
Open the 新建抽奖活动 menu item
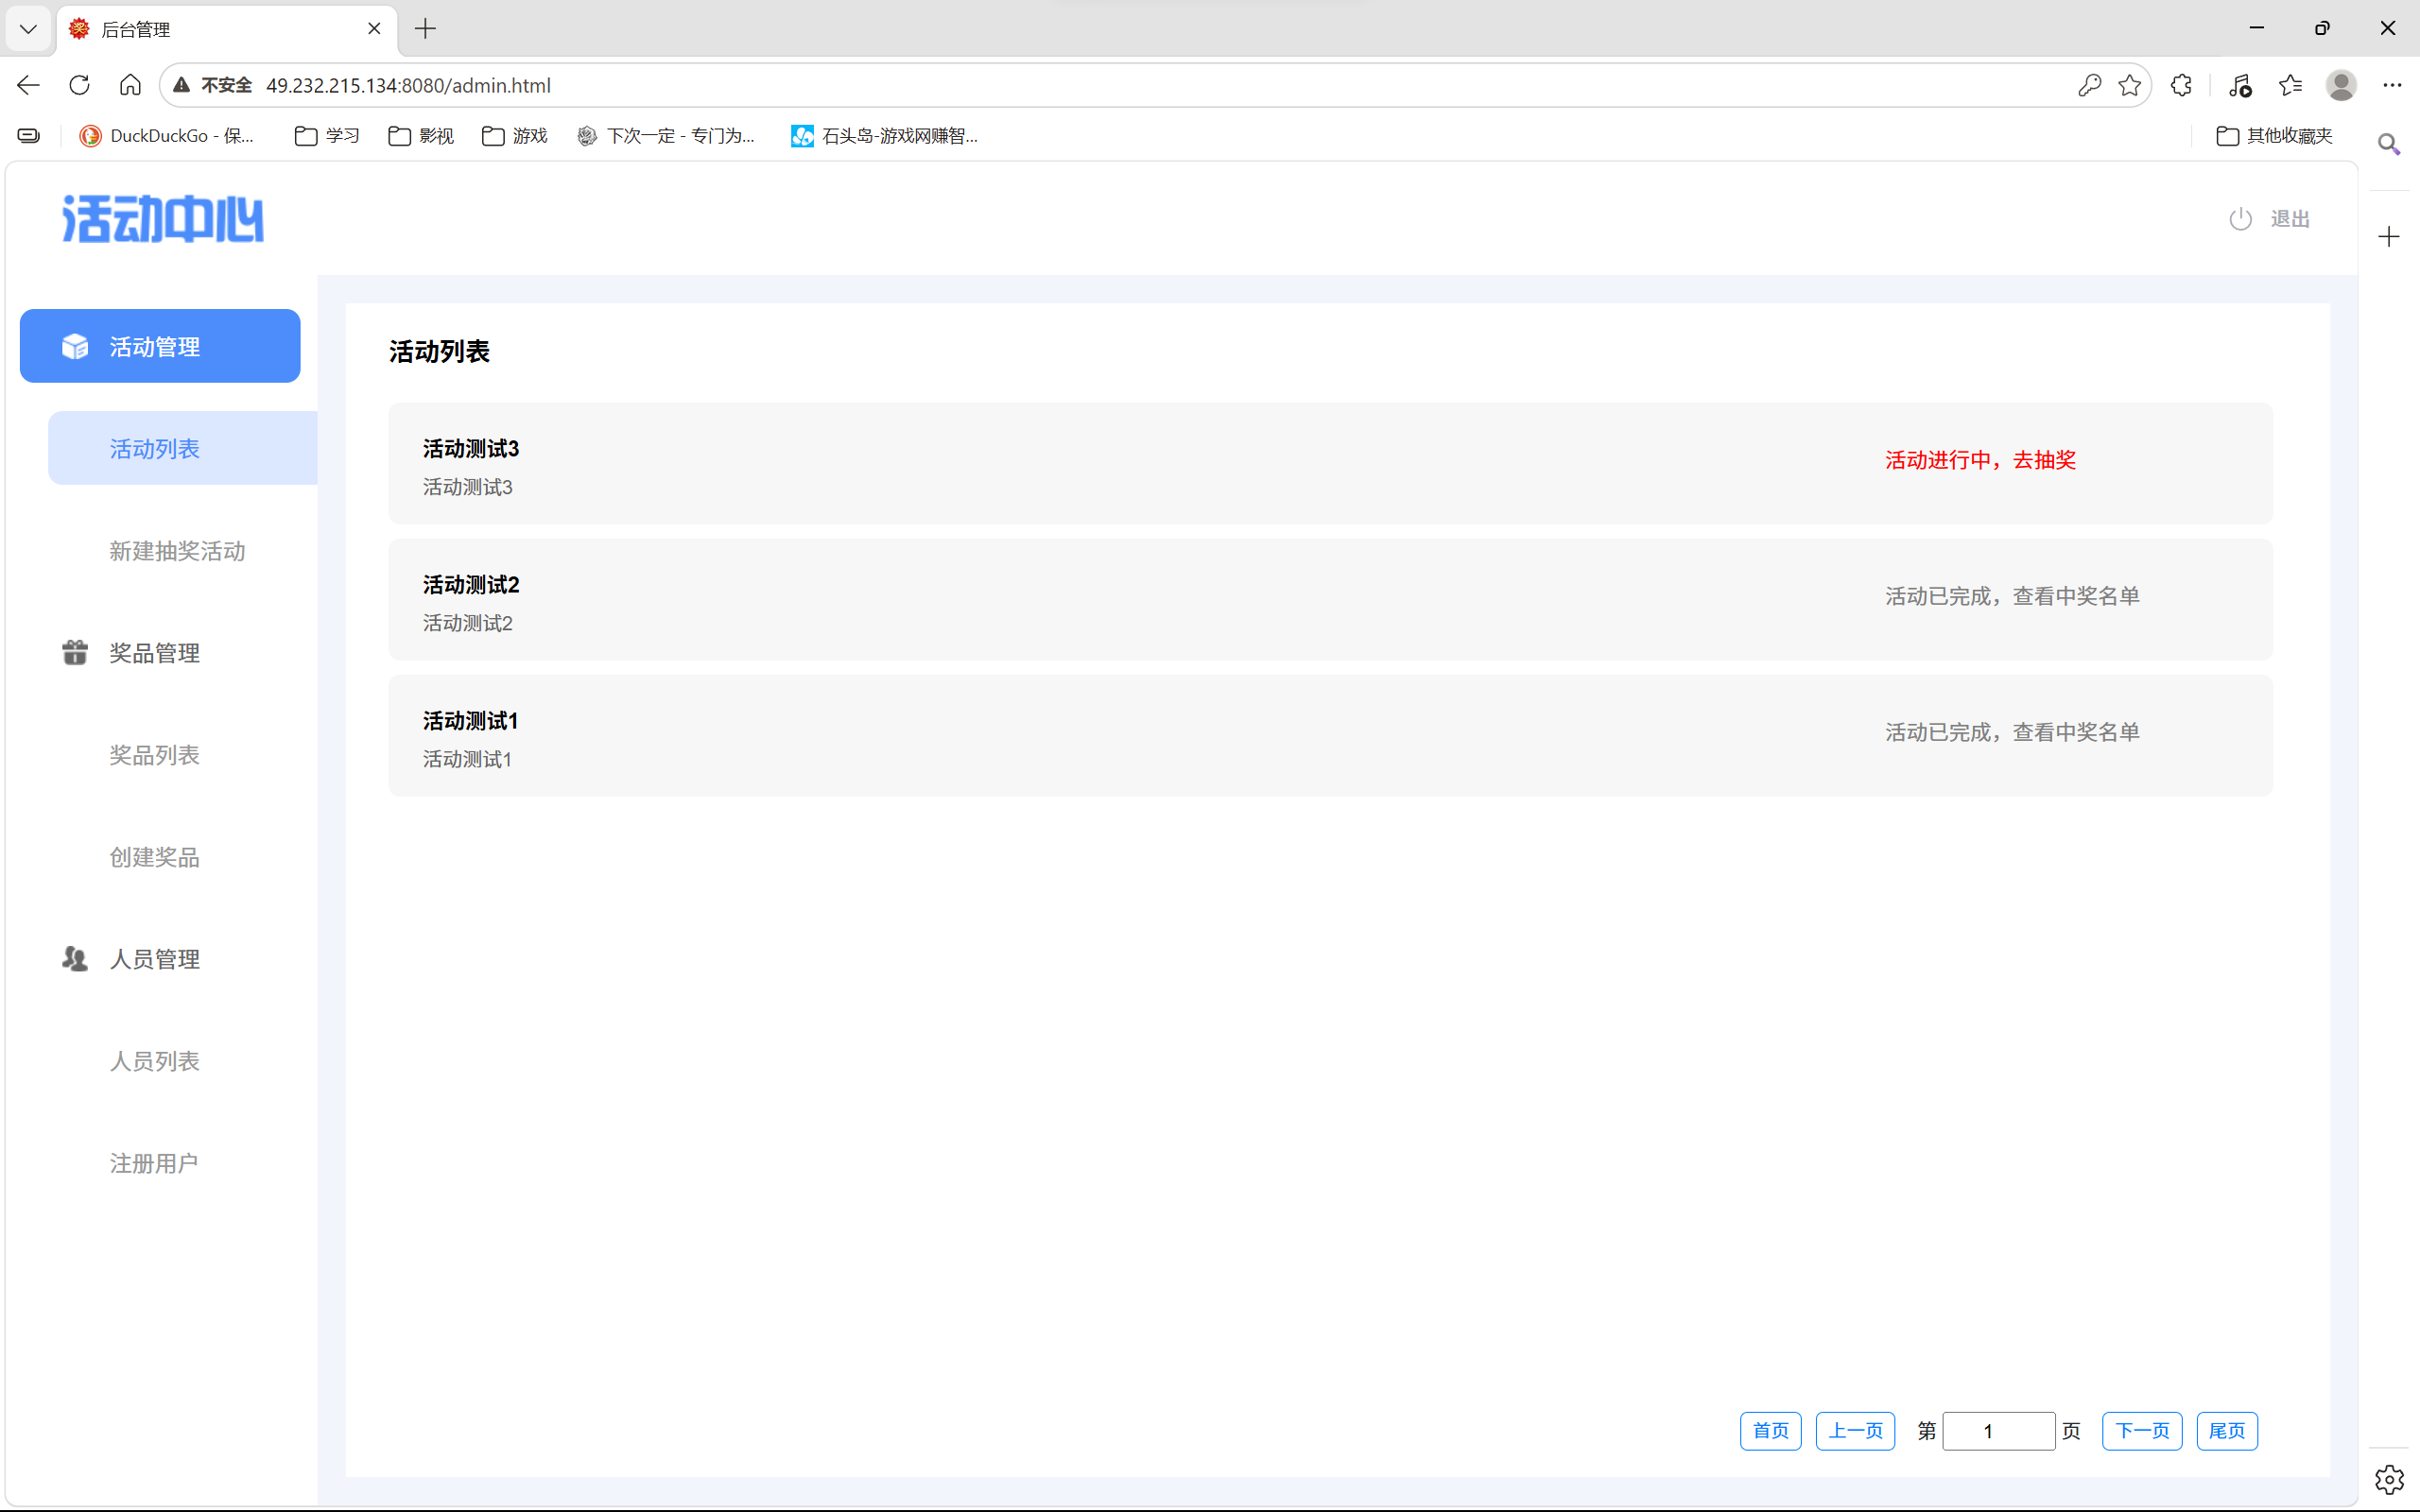point(177,551)
